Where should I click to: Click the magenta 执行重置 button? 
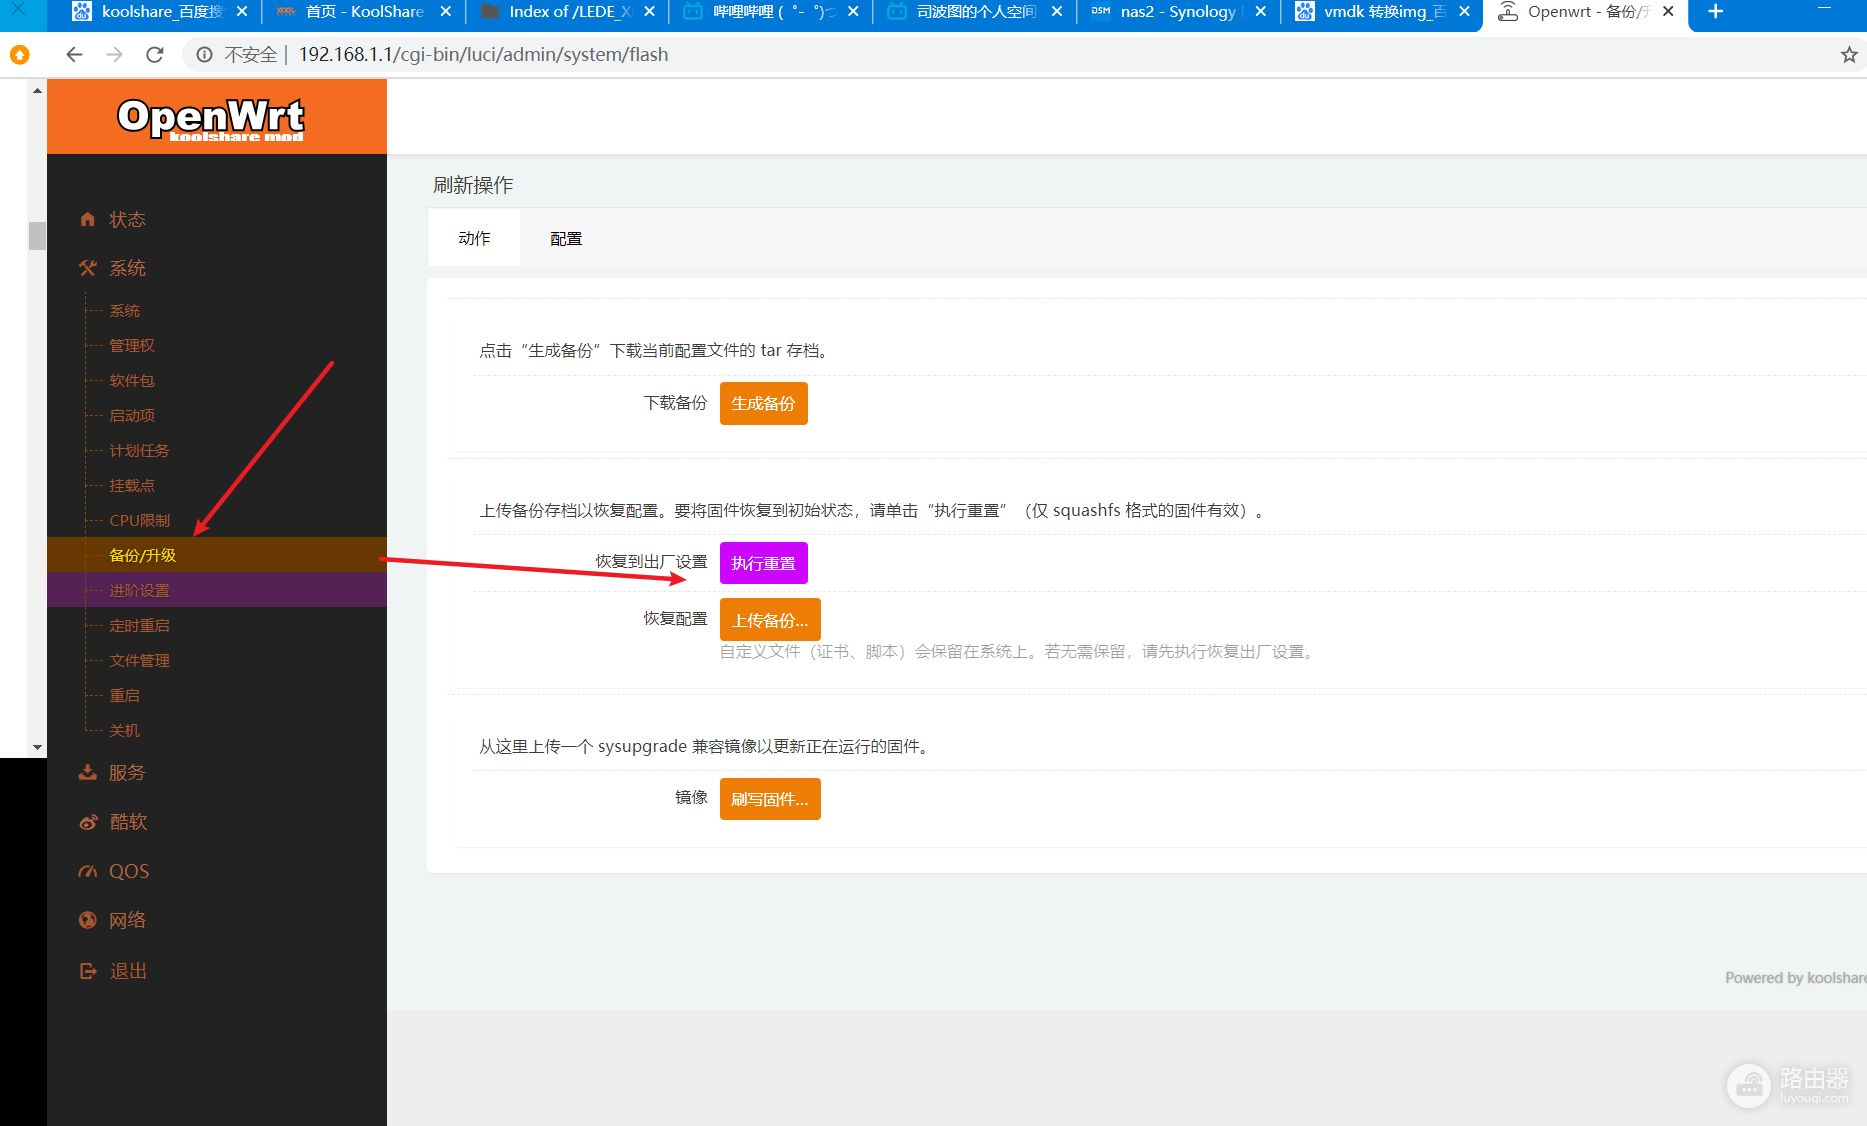(763, 563)
